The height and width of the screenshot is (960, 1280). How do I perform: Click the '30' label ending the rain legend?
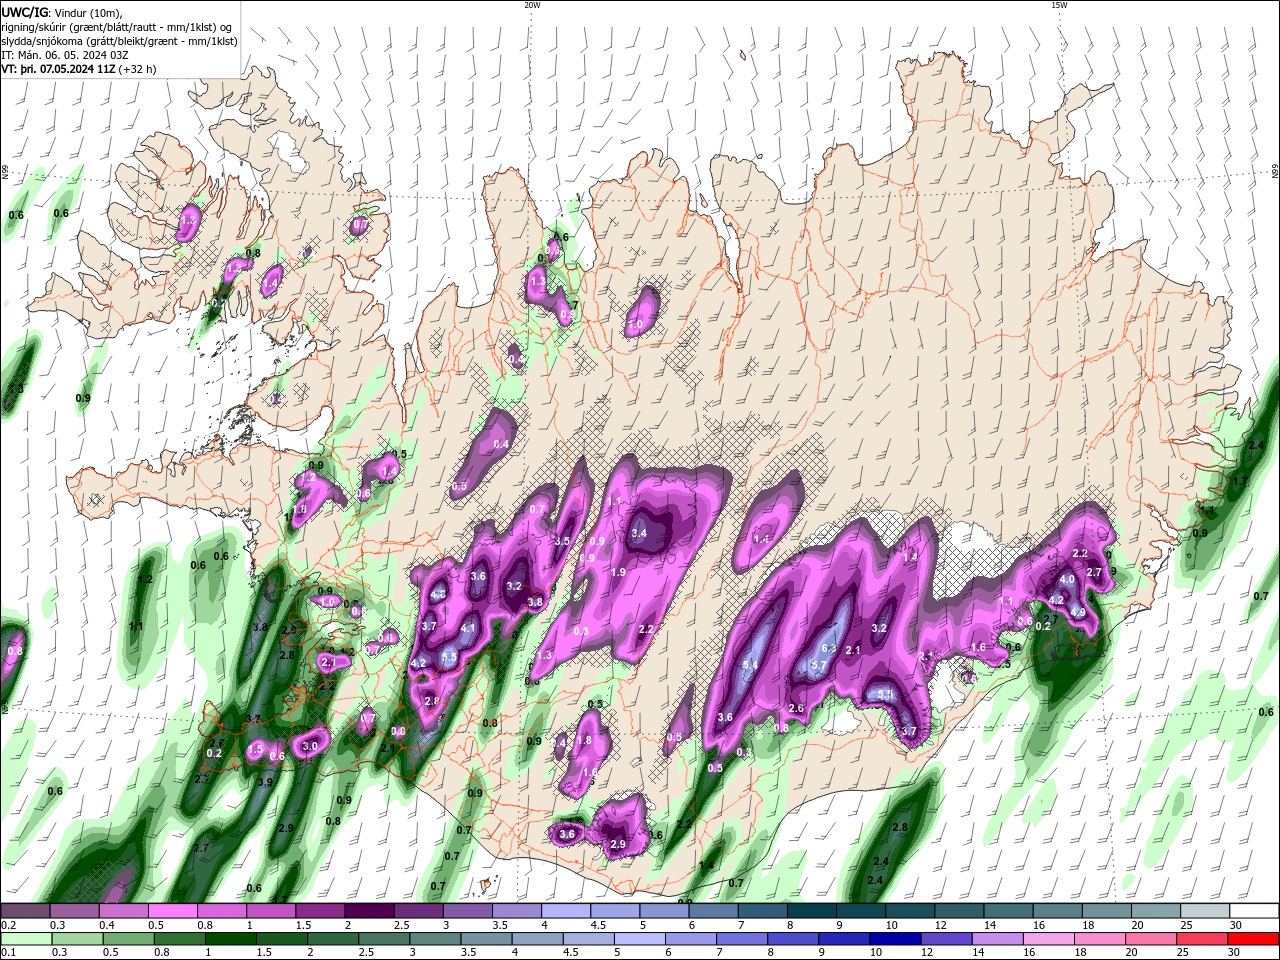click(1236, 954)
